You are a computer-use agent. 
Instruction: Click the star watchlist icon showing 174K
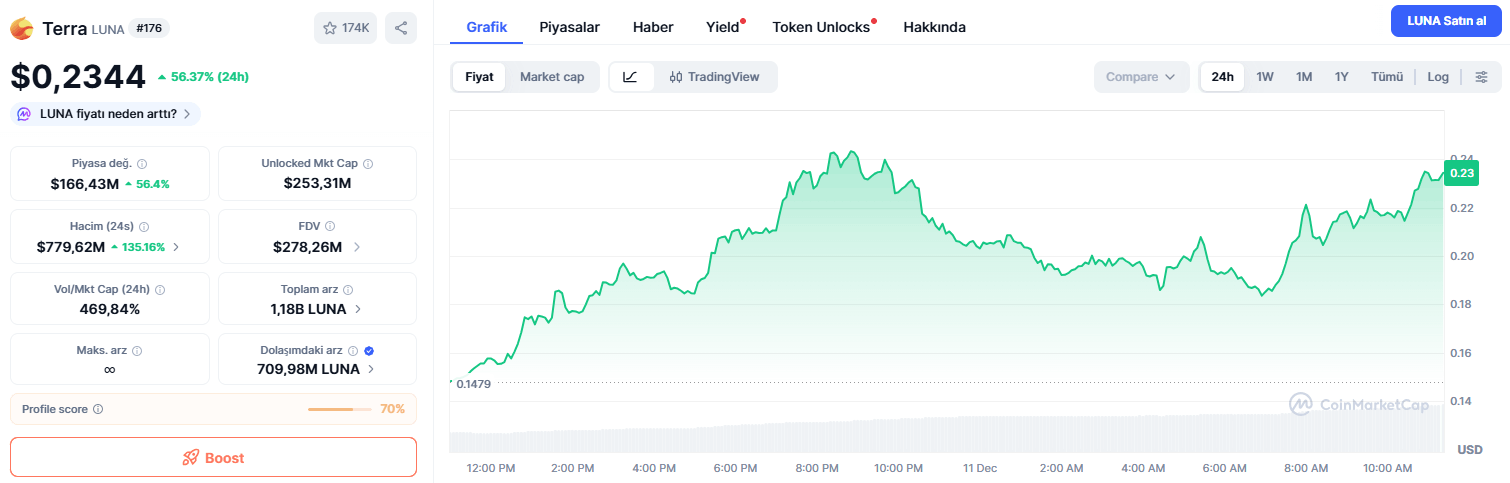tap(345, 28)
